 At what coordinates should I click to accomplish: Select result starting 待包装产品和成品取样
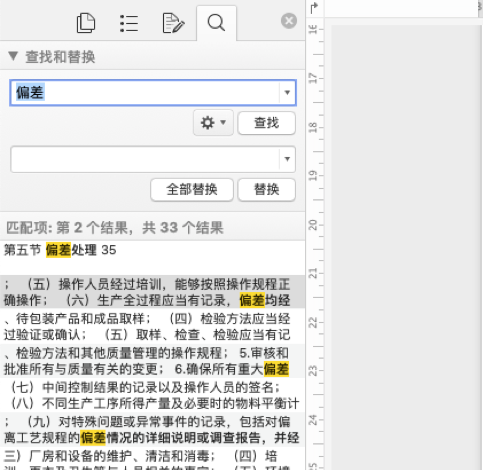click(x=152, y=326)
